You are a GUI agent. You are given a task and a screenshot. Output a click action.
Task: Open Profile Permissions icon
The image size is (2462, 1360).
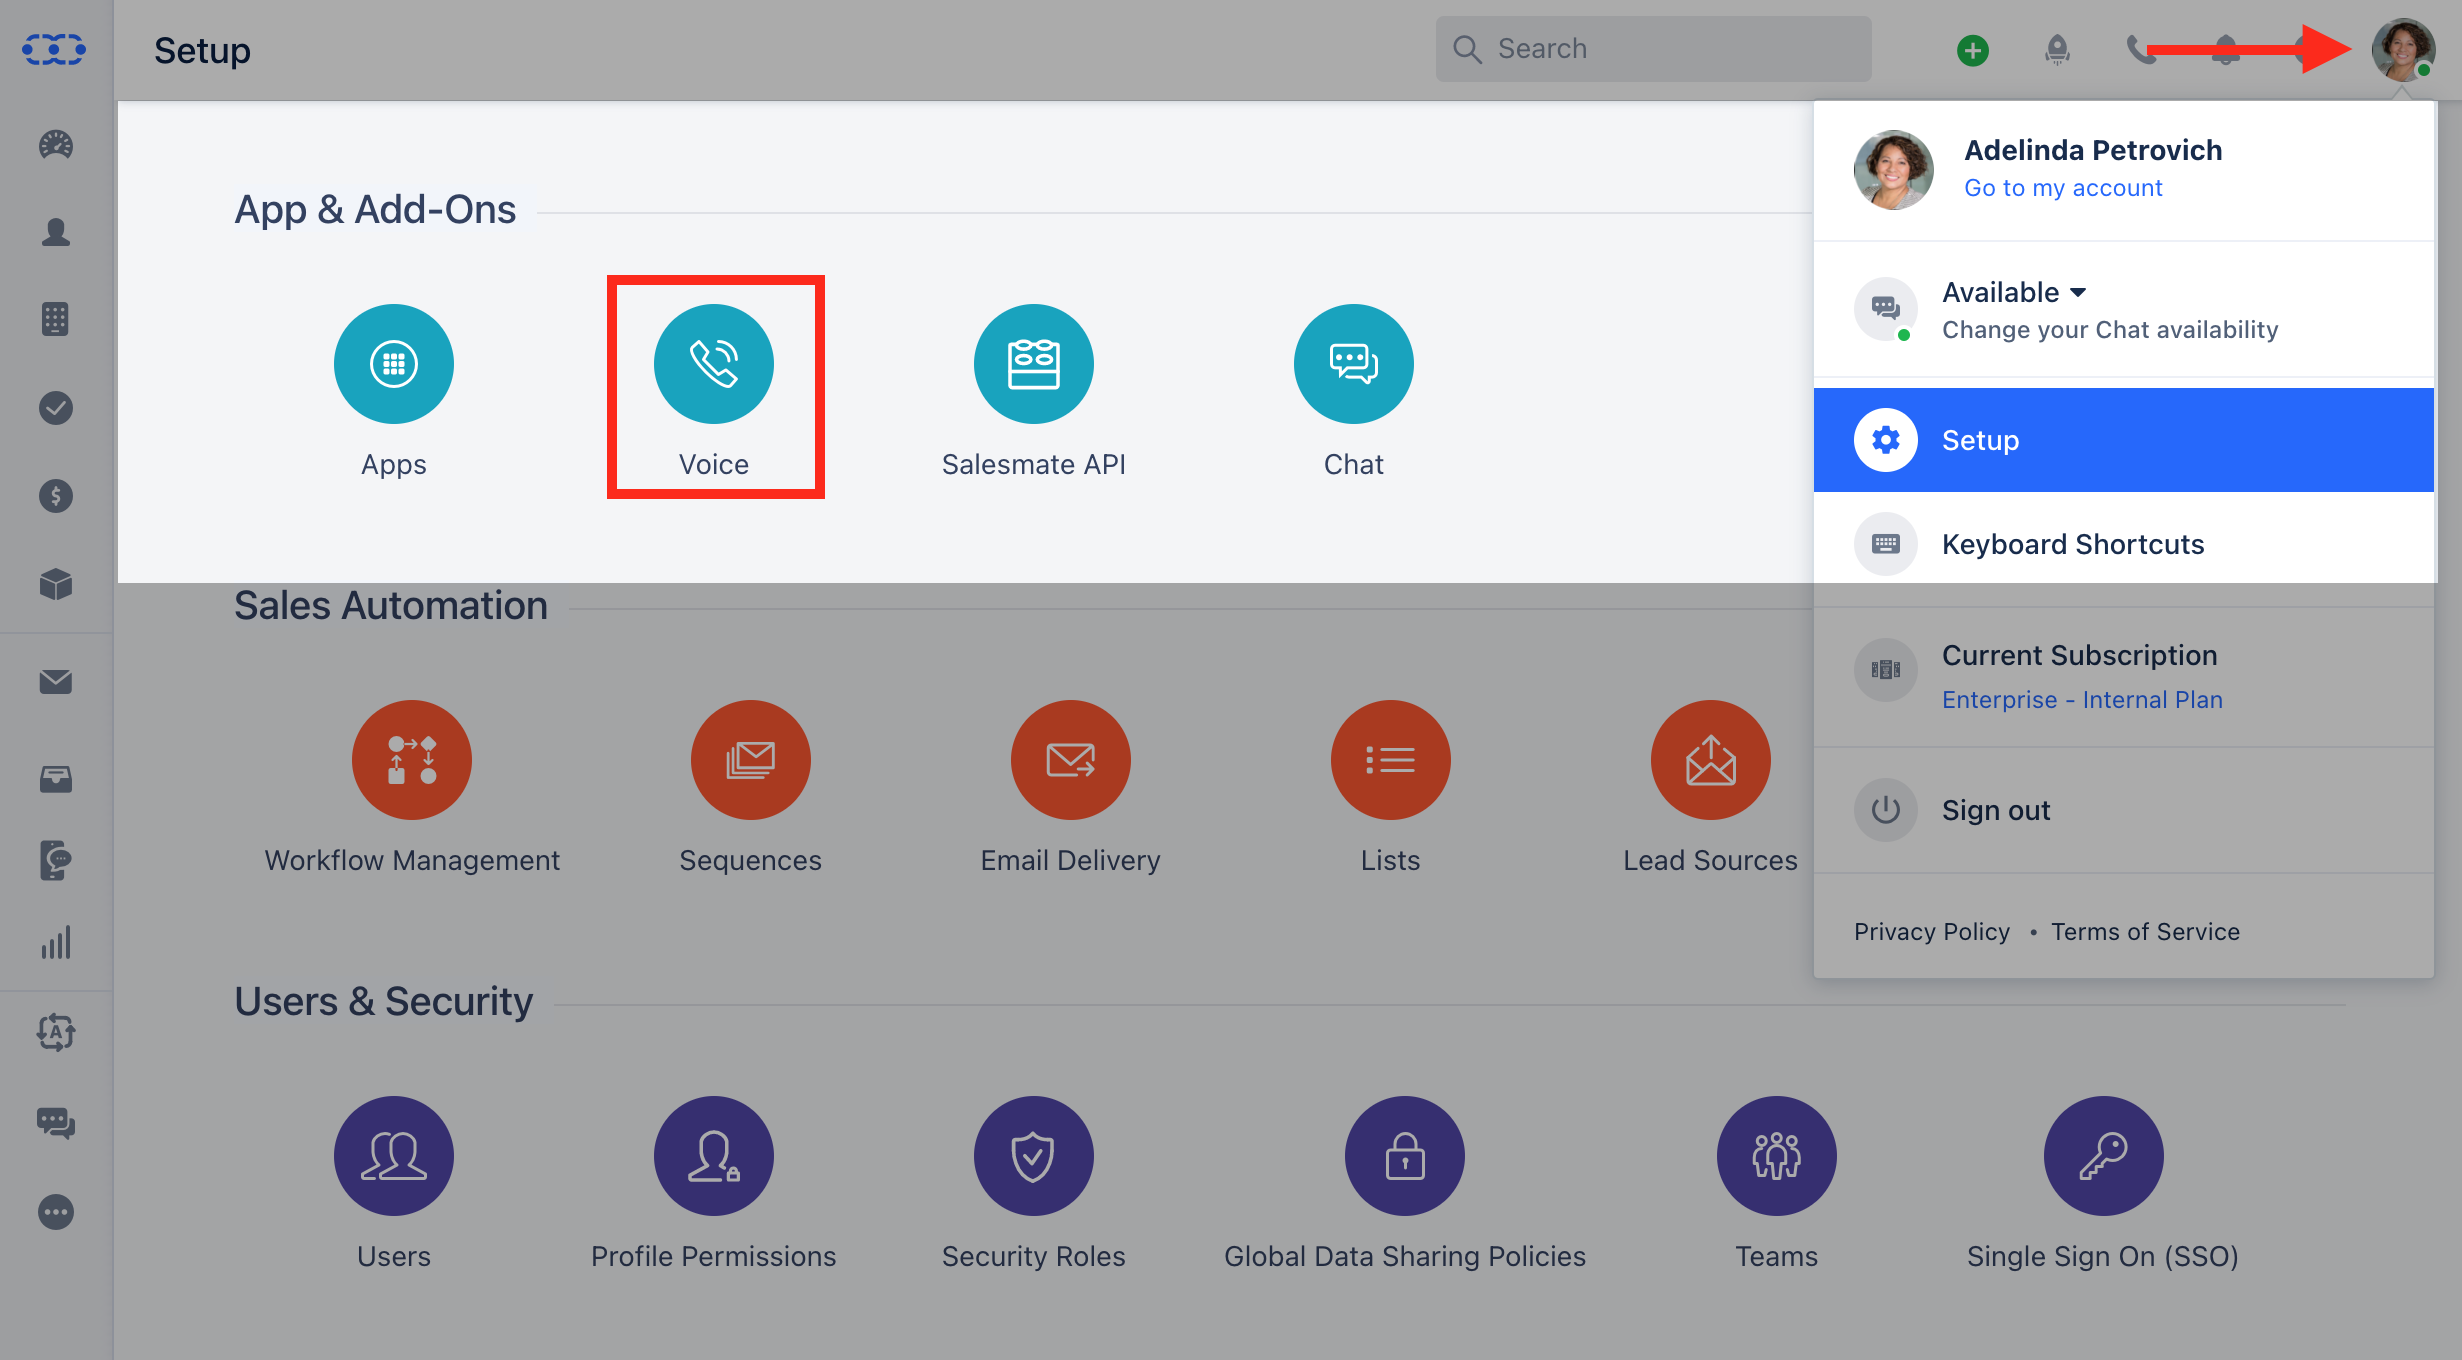714,1156
